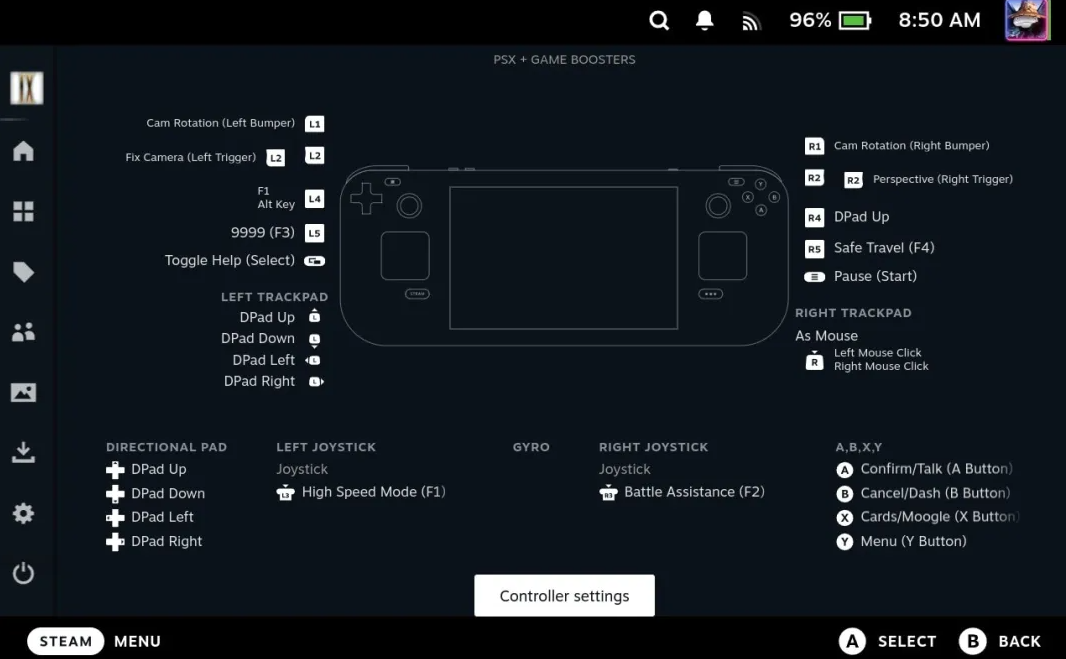Click the B button glyph beside Cancel/Dash
This screenshot has width=1066, height=659.
(844, 494)
